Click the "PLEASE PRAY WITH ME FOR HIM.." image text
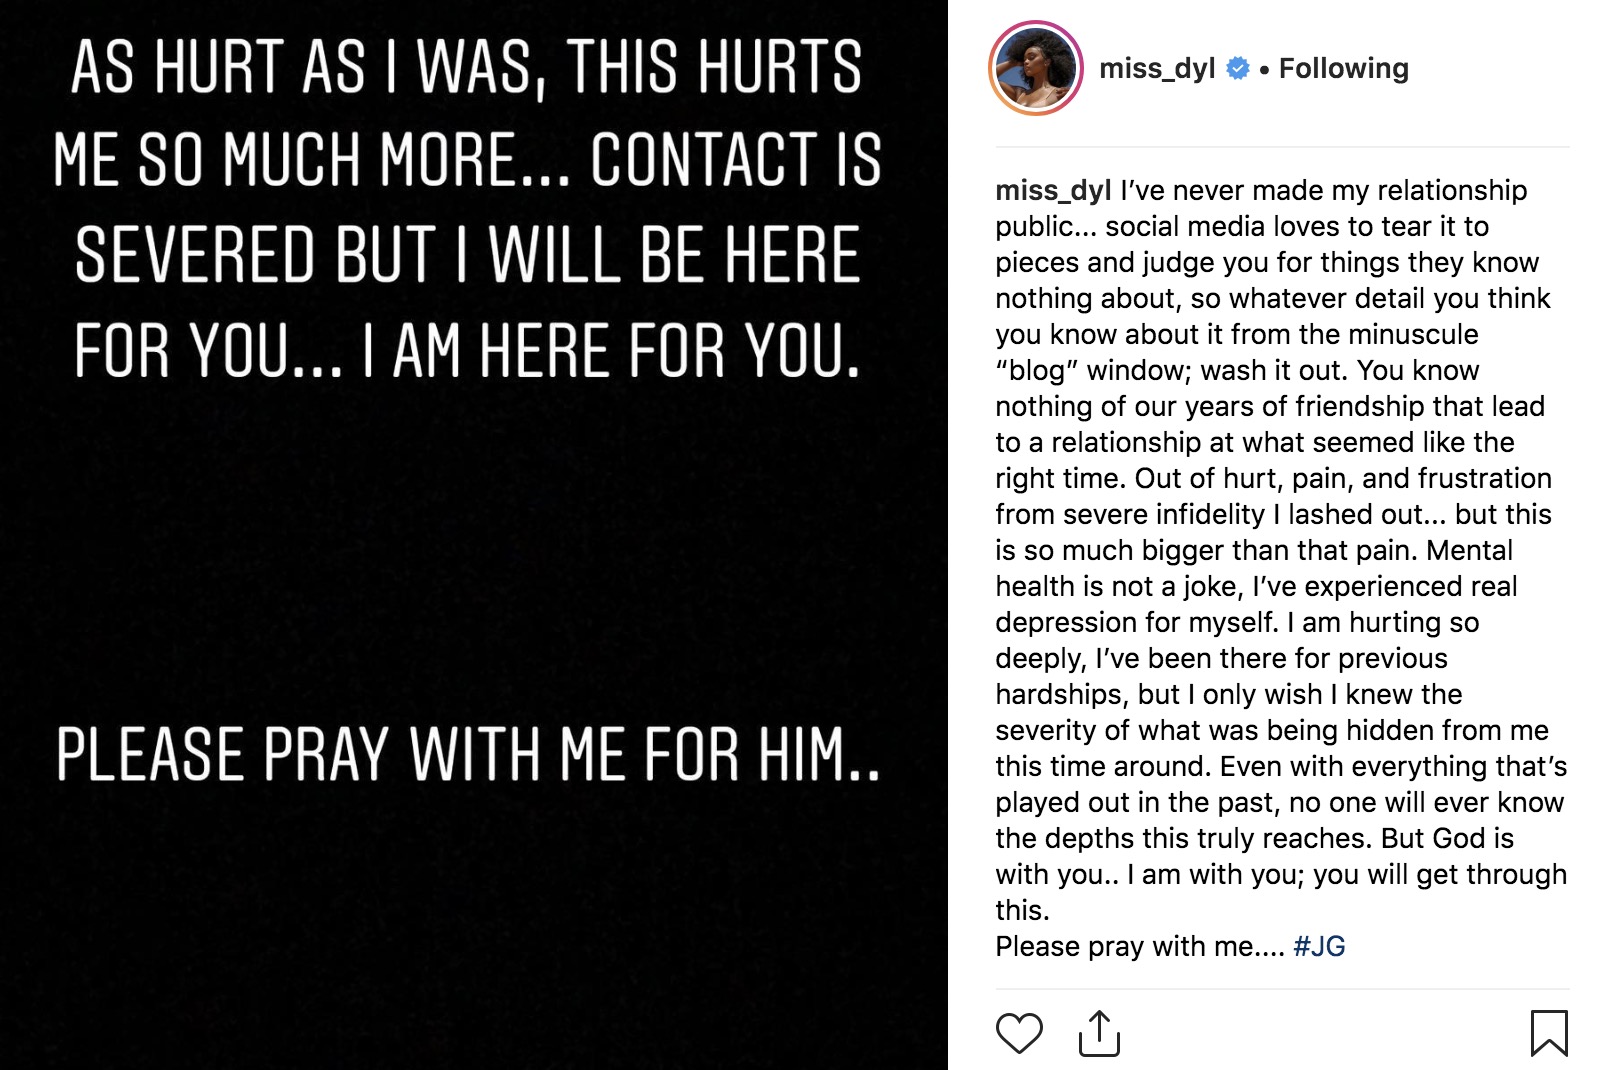Image resolution: width=1606 pixels, height=1070 pixels. click(x=468, y=754)
